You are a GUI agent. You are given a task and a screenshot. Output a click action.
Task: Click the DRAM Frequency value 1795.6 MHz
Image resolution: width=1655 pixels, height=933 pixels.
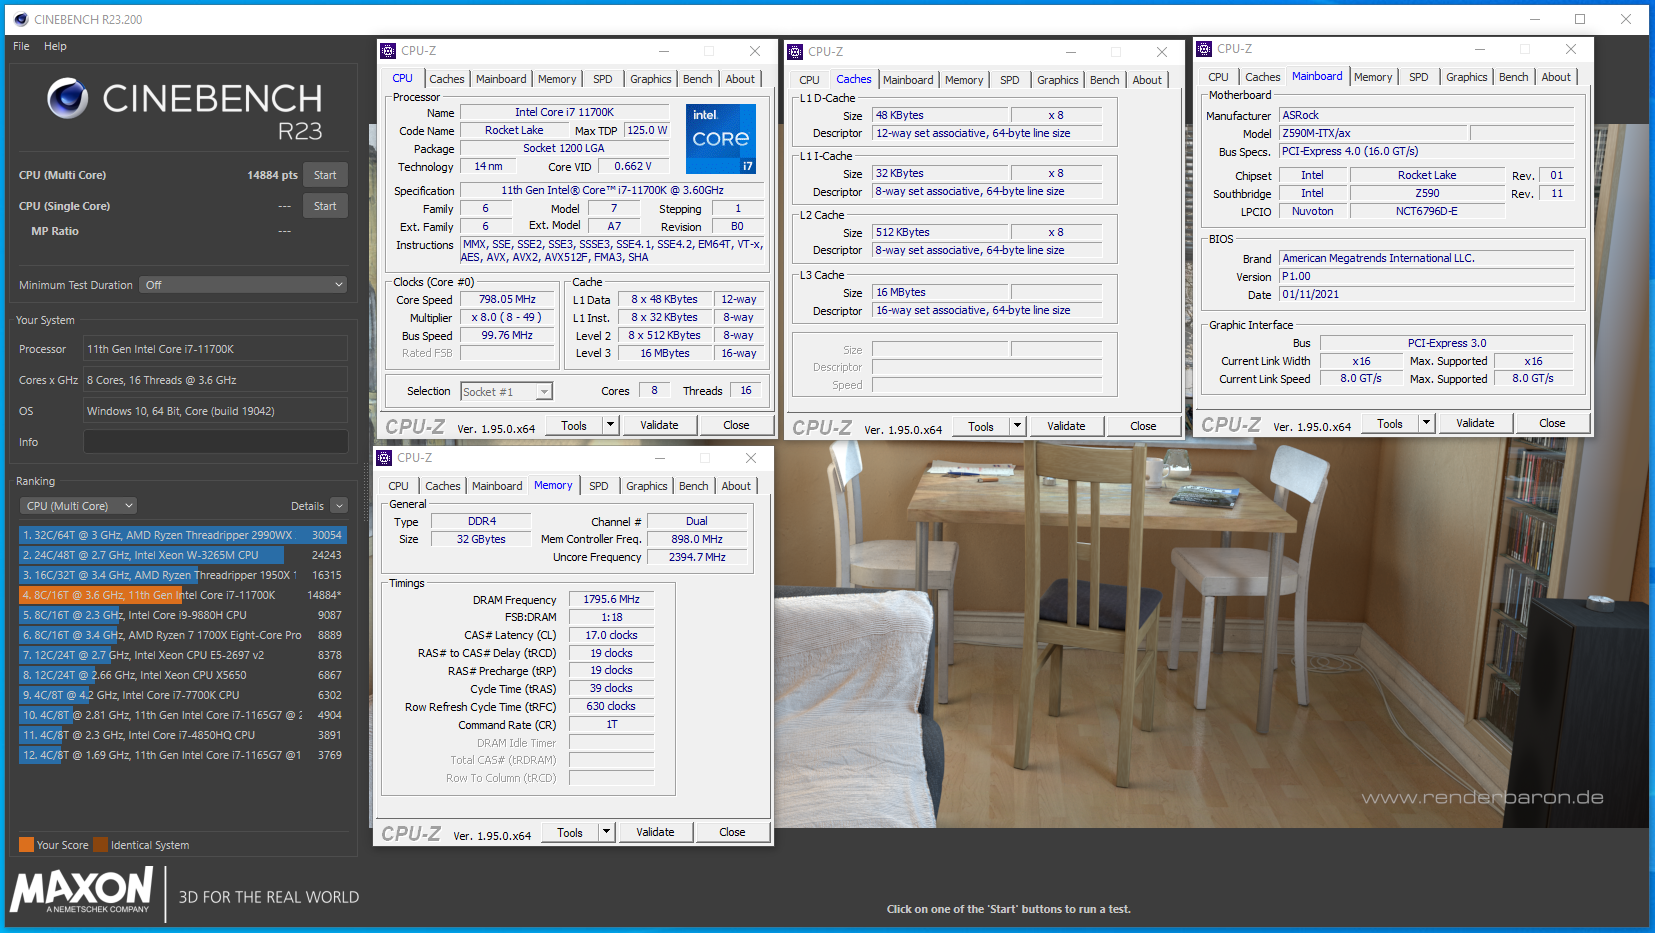tap(612, 599)
